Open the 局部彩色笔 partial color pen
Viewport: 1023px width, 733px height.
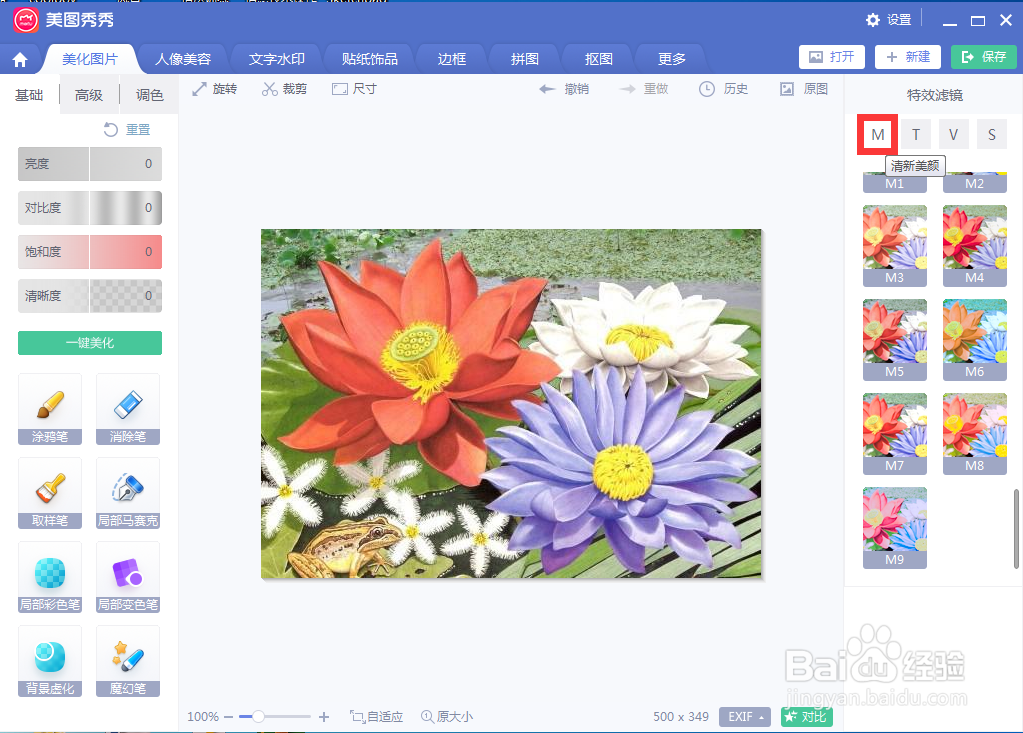pyautogui.click(x=49, y=577)
